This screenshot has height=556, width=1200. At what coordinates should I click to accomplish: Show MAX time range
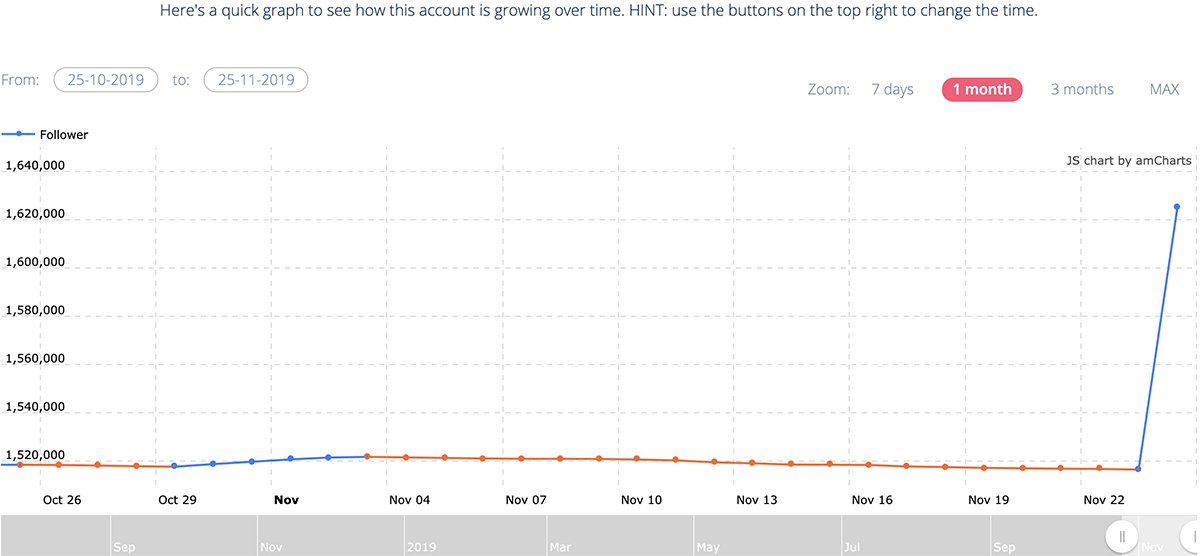click(1164, 89)
